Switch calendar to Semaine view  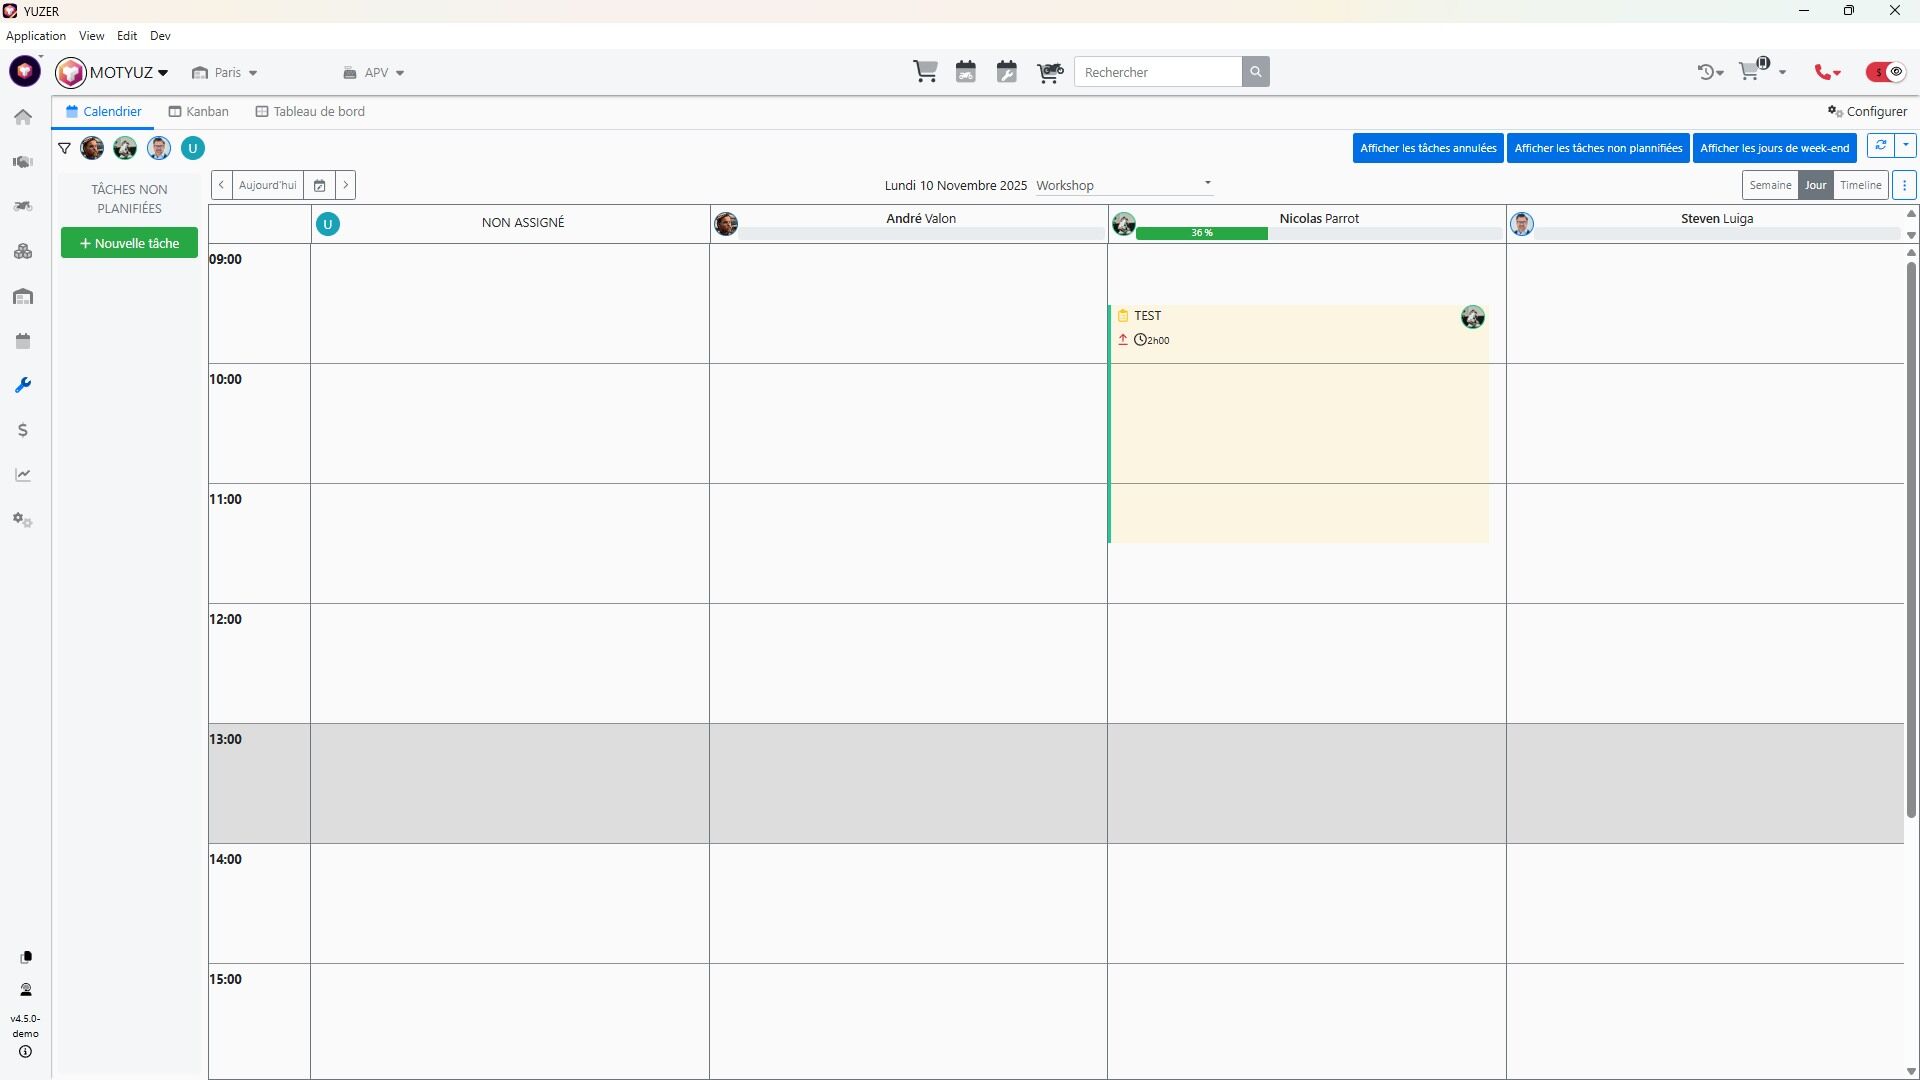point(1769,185)
